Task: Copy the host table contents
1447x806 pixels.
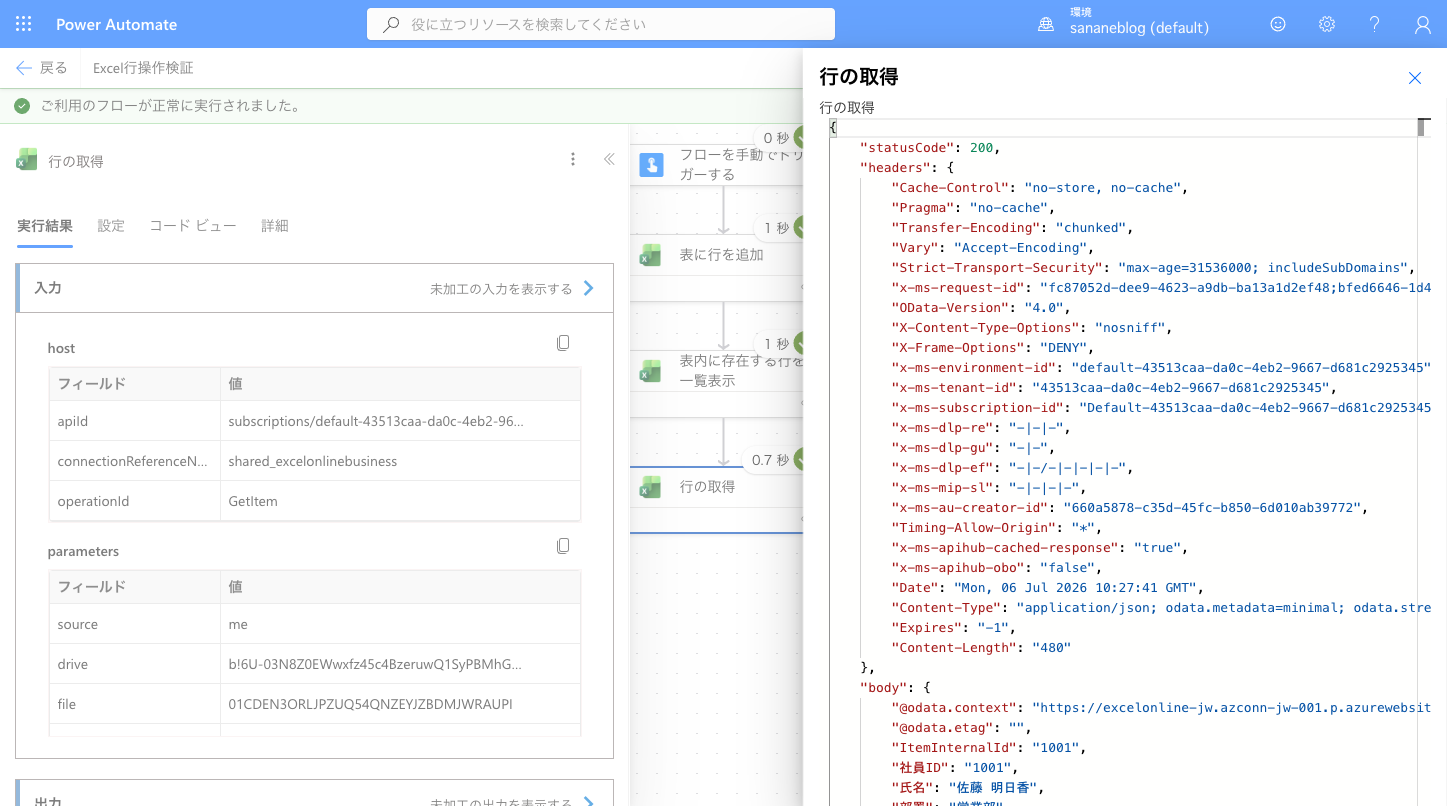Action: click(563, 343)
